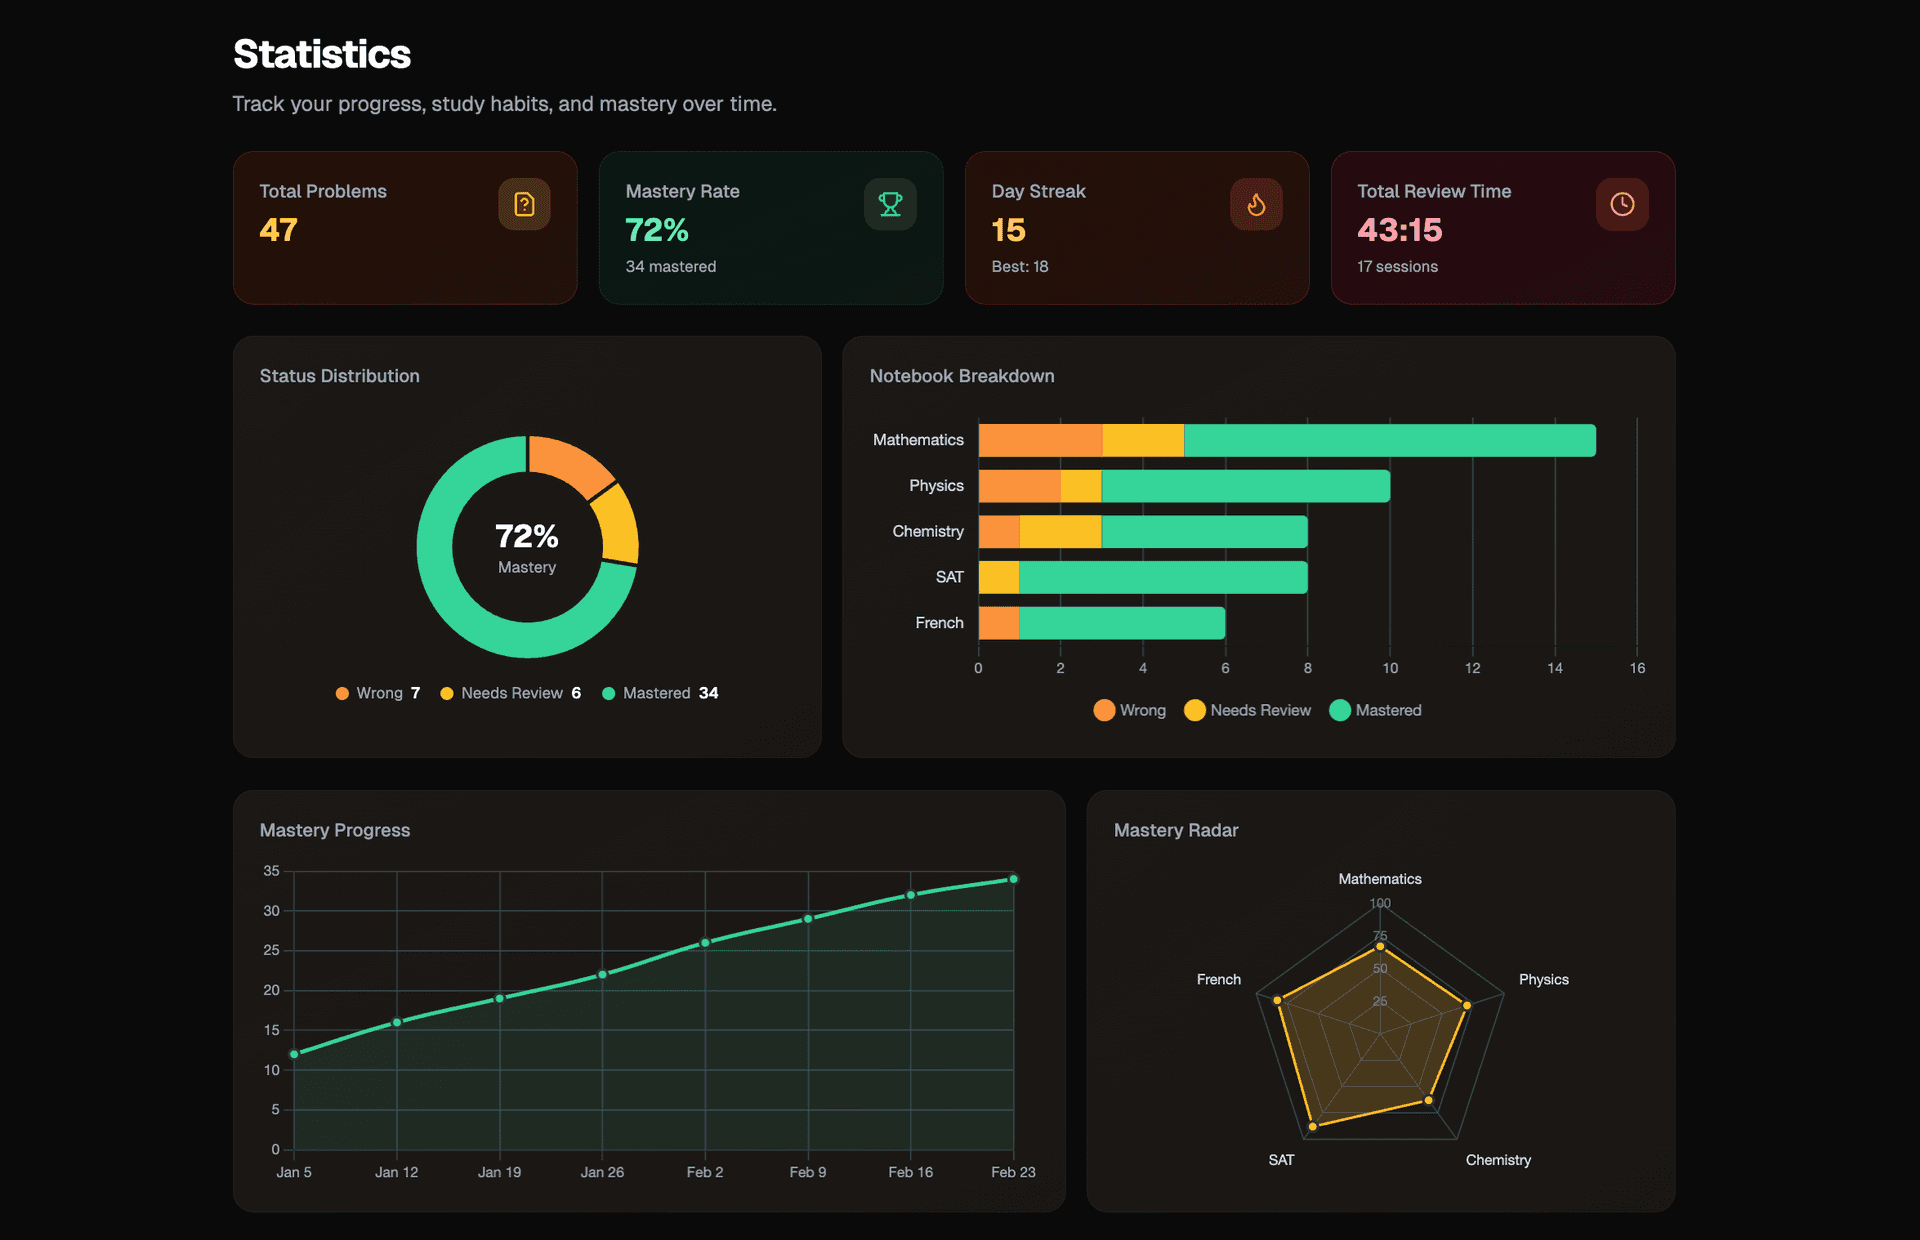Click the green Mastered legend dot in Notebook Breakdown
The height and width of the screenshot is (1240, 1920).
point(1340,710)
